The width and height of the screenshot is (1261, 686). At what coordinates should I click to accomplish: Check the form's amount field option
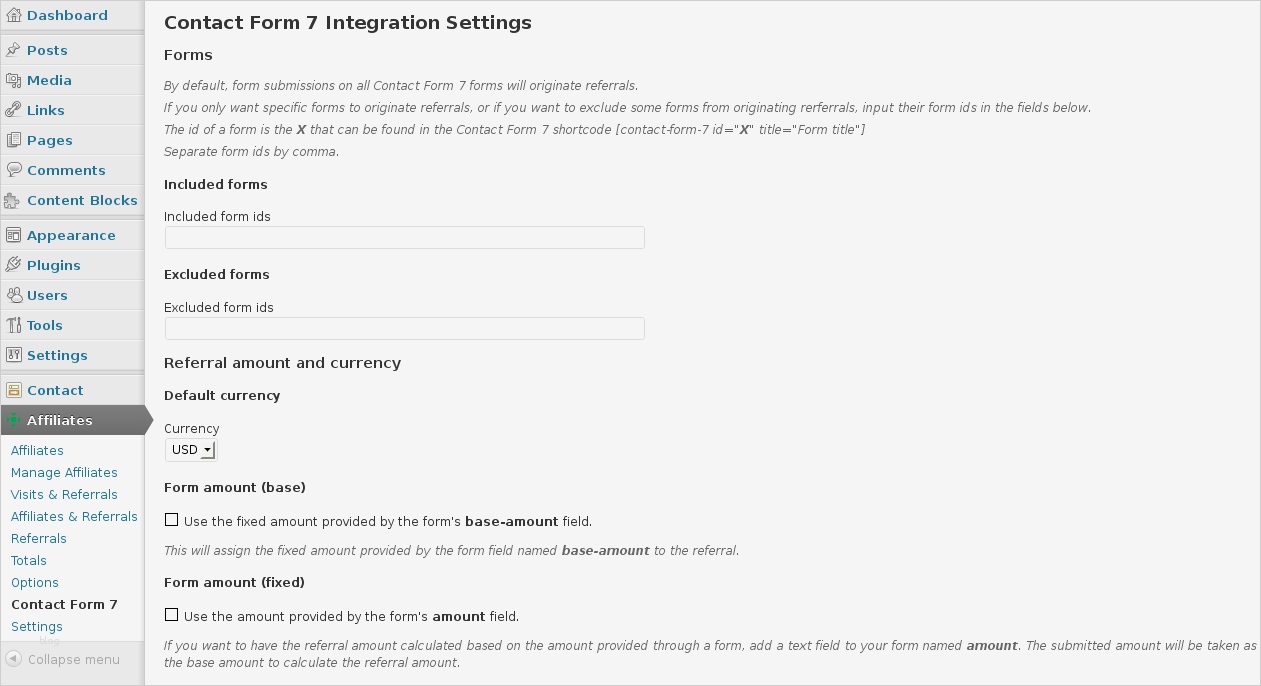coord(172,615)
